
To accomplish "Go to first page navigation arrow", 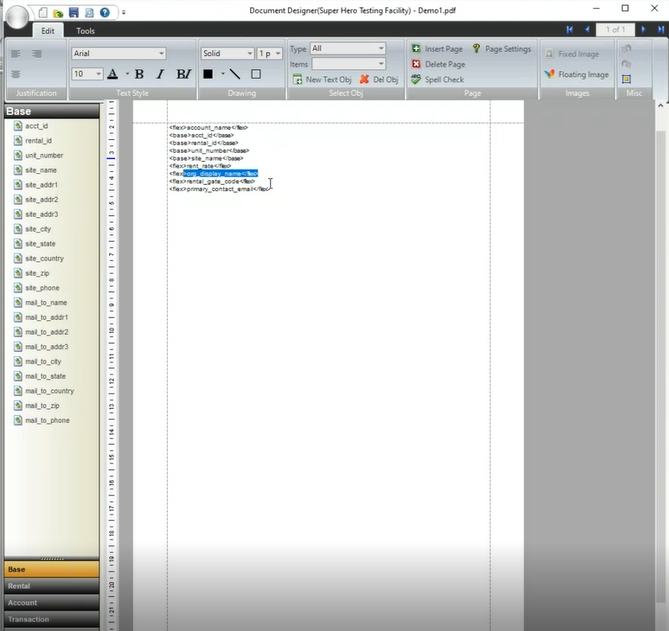I will coord(570,29).
